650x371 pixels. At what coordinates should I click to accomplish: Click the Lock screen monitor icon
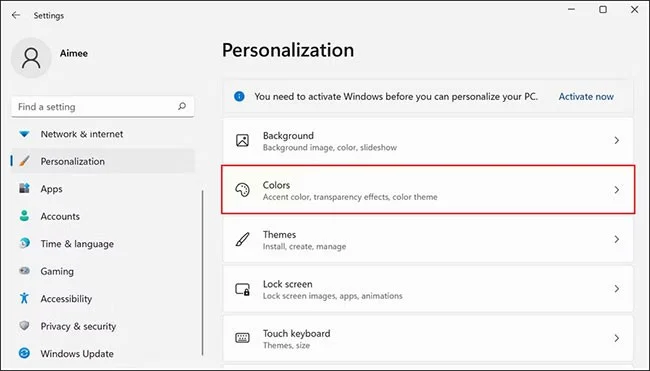(x=243, y=289)
